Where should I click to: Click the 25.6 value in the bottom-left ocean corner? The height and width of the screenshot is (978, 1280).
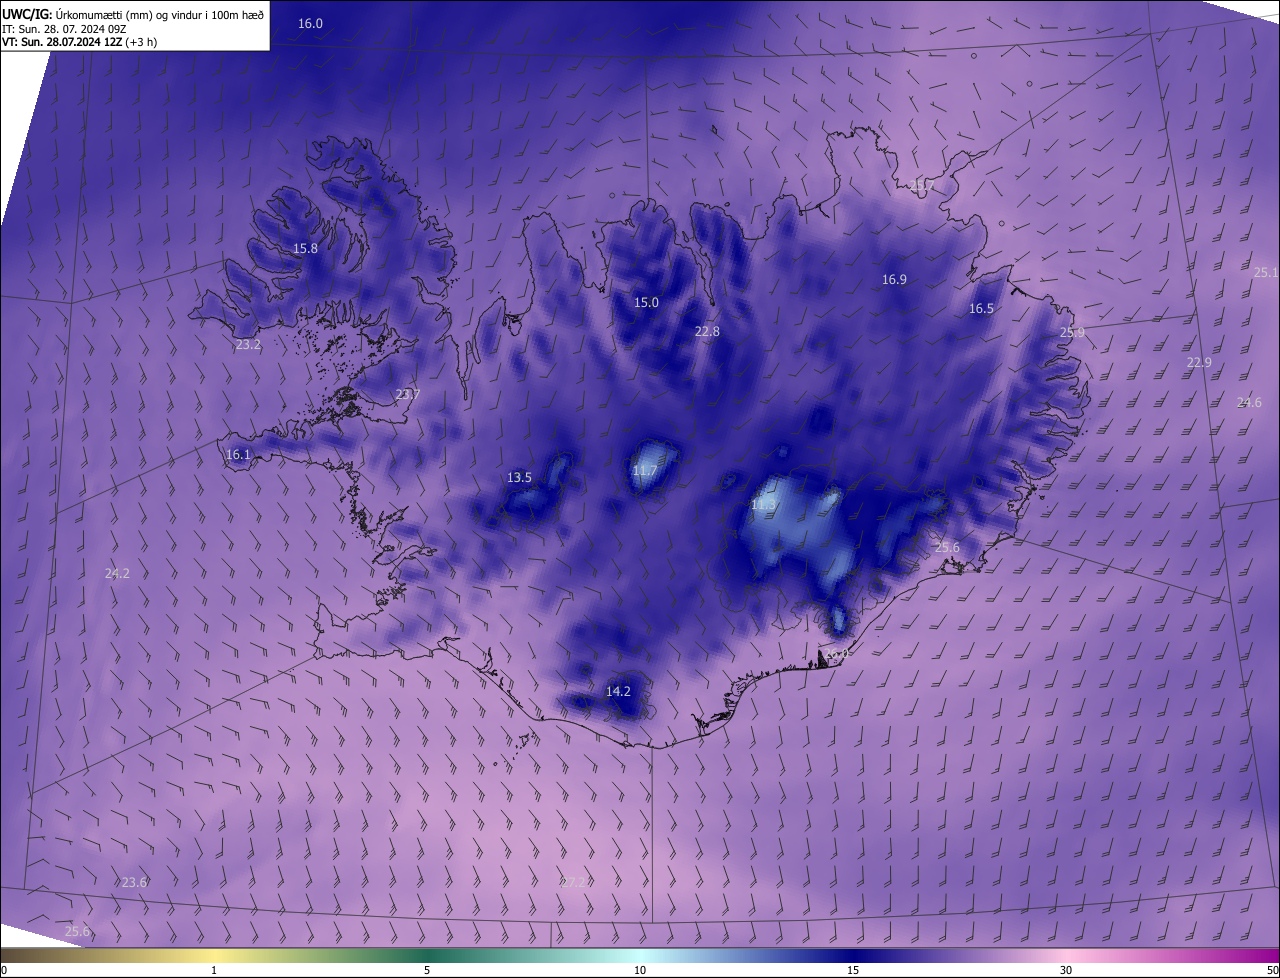click(77, 932)
